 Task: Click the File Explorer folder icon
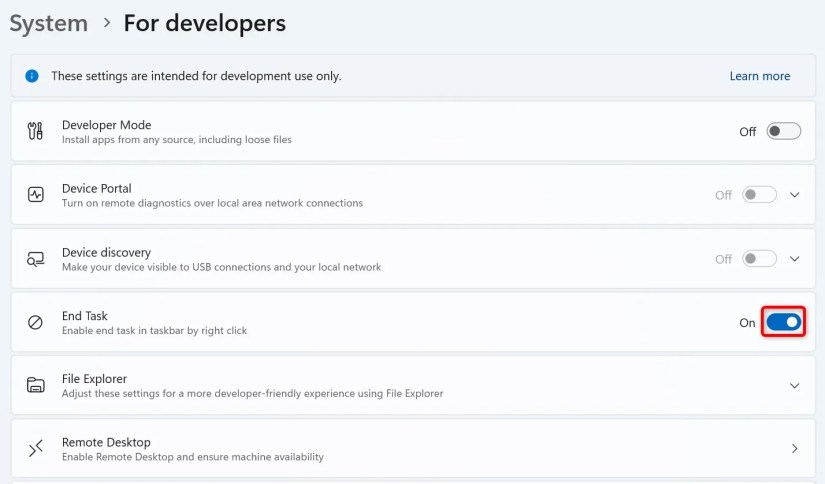click(36, 385)
